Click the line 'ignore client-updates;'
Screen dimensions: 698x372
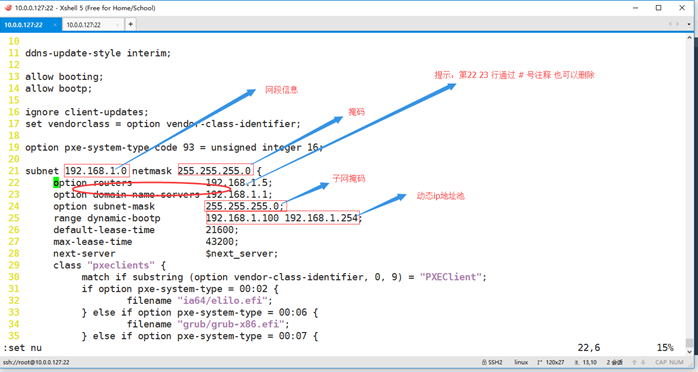[87, 112]
